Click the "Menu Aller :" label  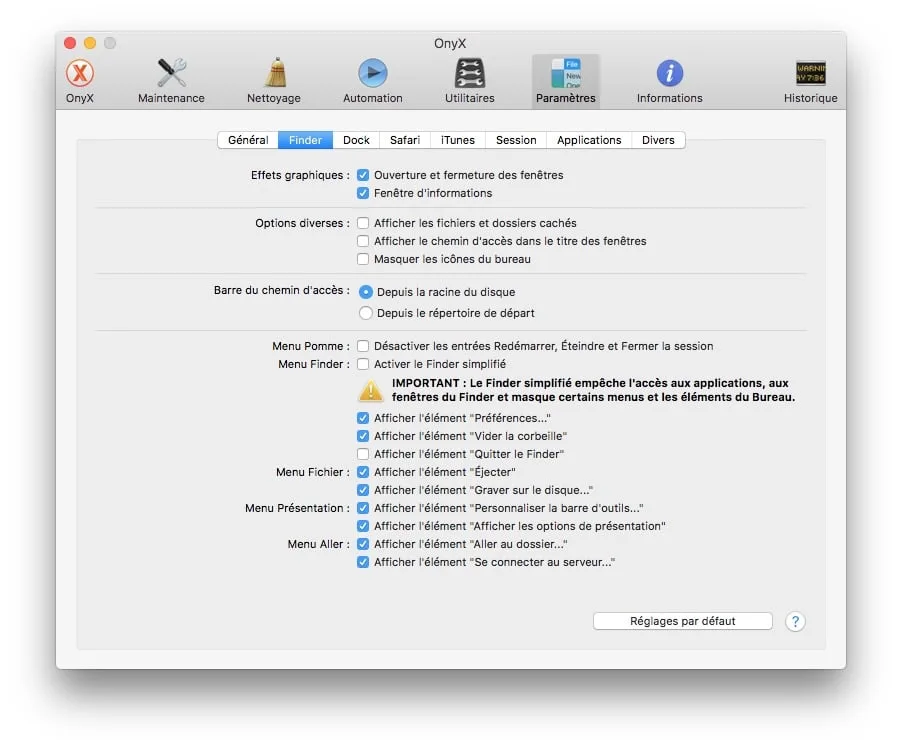319,544
